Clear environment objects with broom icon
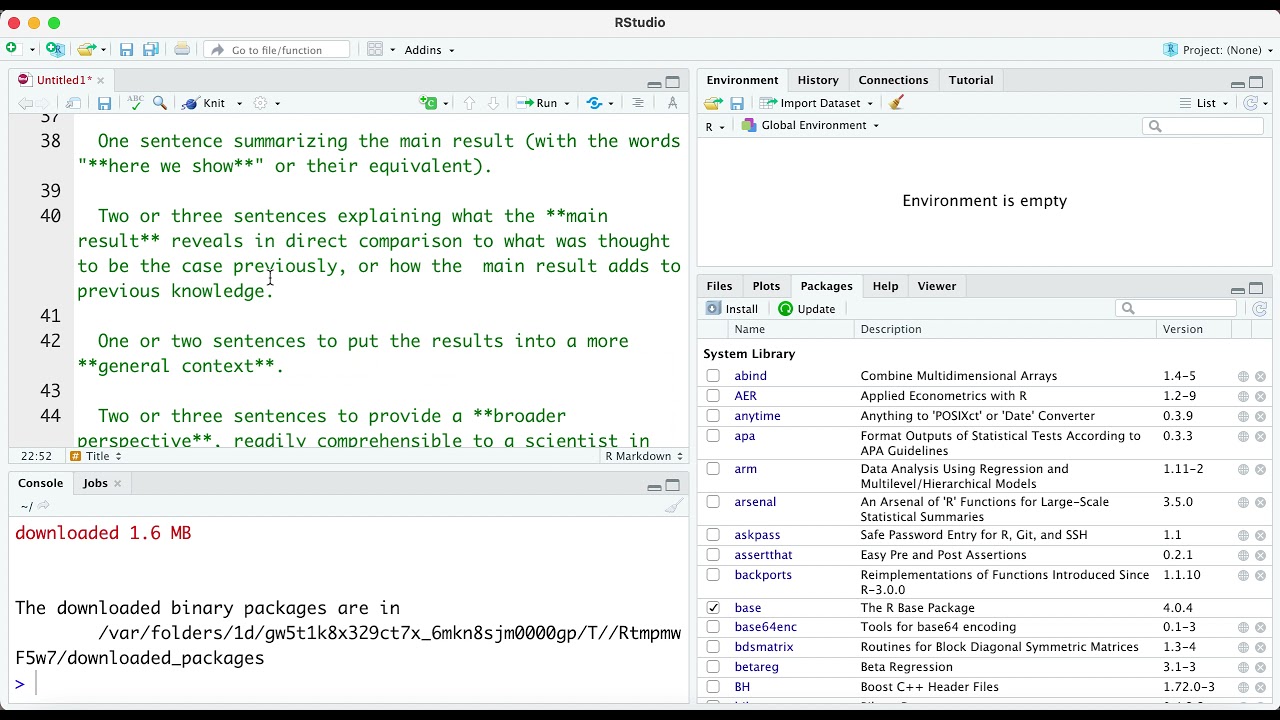This screenshot has width=1280, height=720. (896, 103)
